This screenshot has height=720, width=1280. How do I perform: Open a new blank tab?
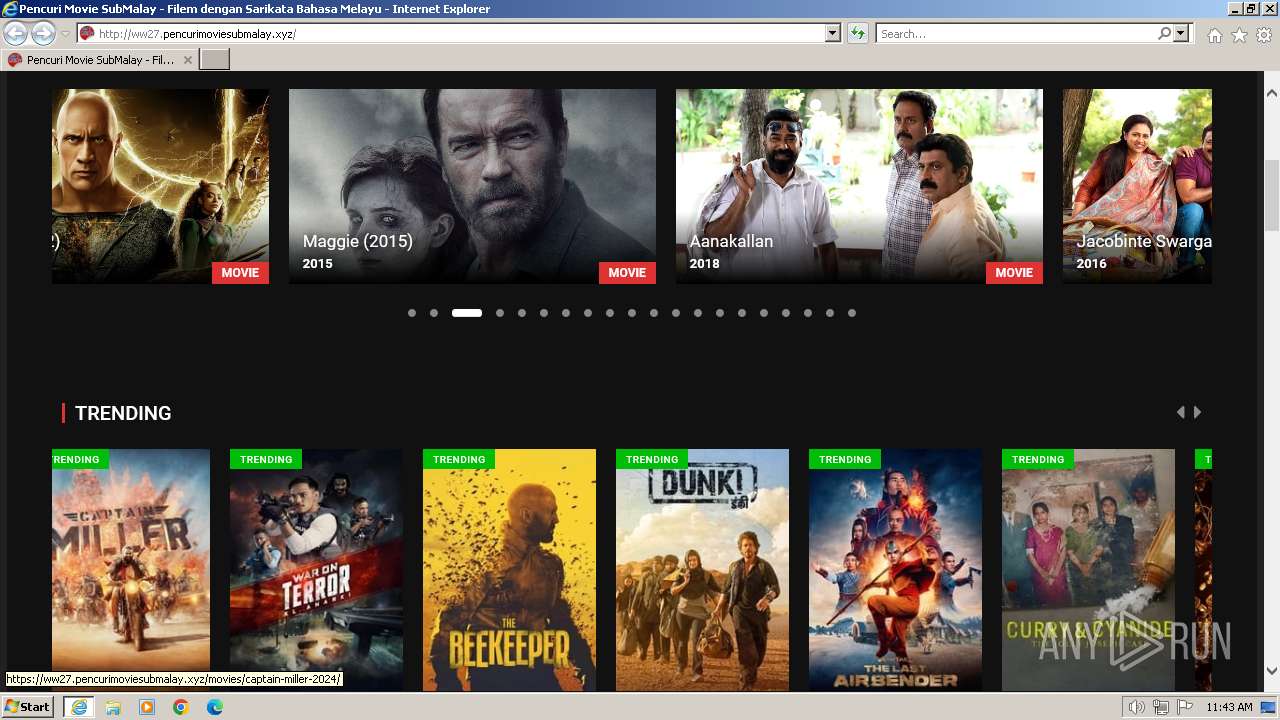point(215,60)
